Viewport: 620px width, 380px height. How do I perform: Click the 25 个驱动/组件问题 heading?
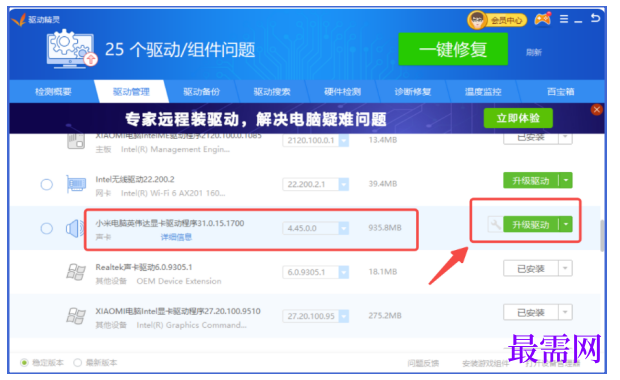click(x=180, y=50)
